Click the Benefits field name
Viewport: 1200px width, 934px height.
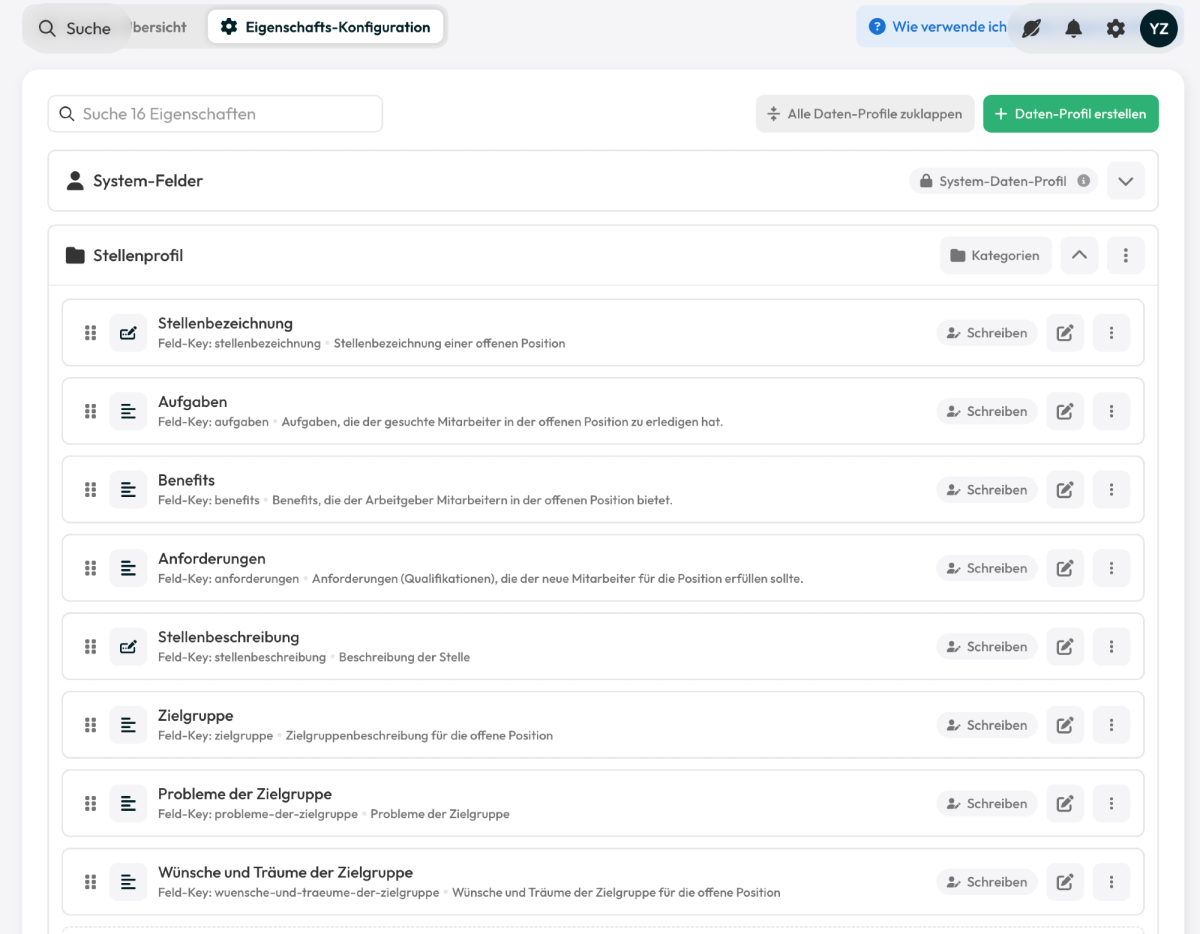186,480
